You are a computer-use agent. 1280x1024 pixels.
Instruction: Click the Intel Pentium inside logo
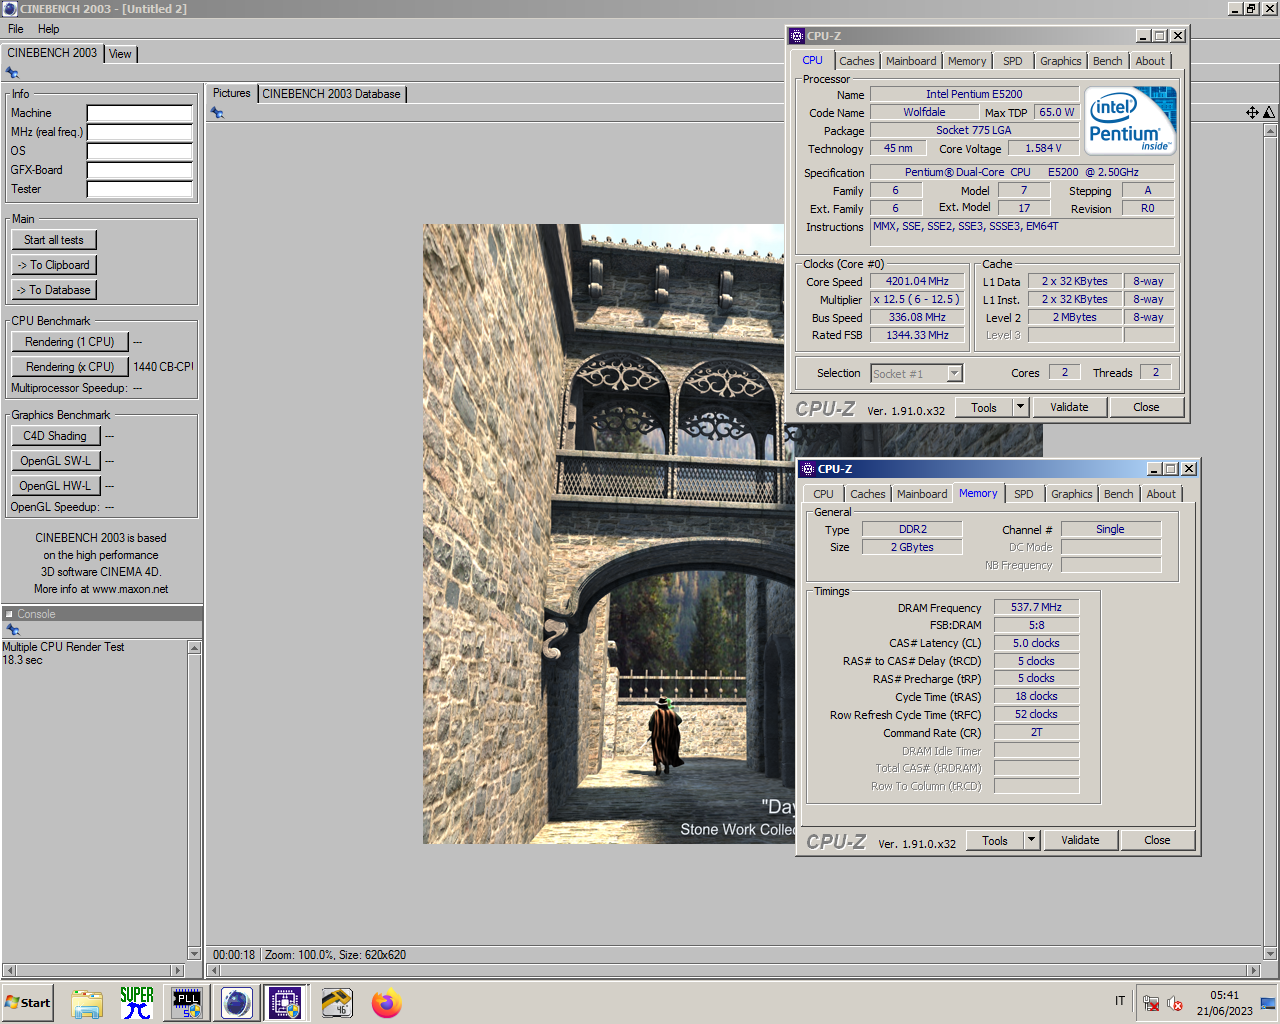(1130, 121)
